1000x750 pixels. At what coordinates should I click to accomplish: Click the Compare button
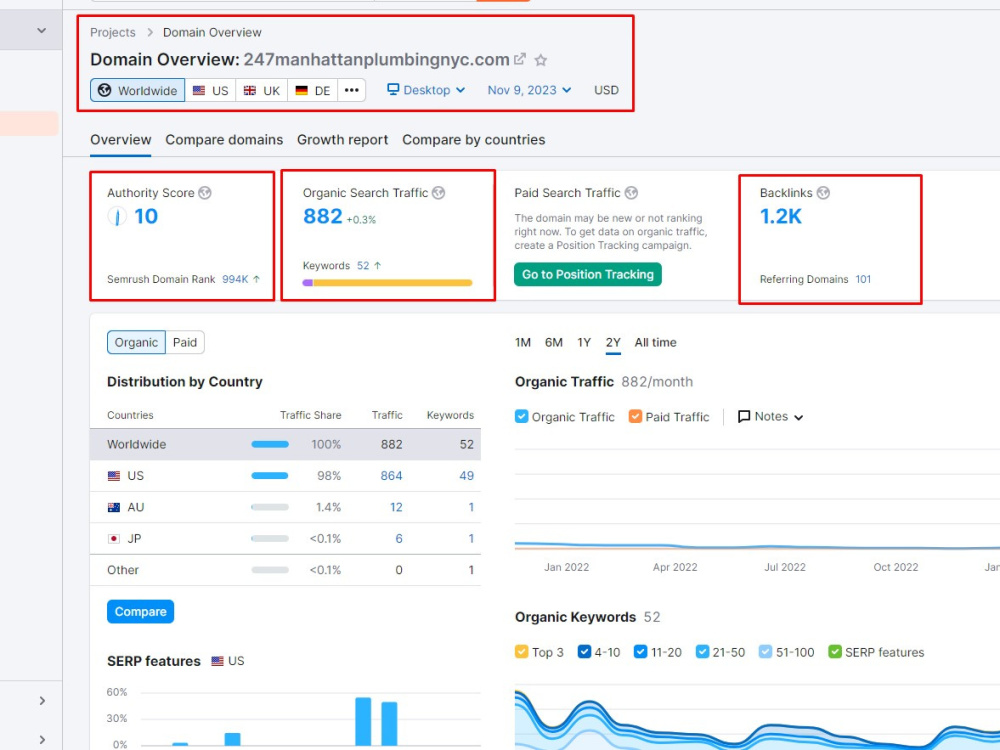pyautogui.click(x=140, y=612)
